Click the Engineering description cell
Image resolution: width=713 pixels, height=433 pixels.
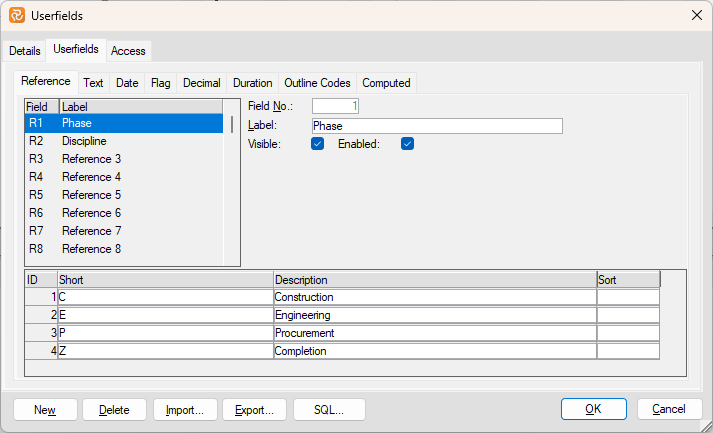pos(434,315)
